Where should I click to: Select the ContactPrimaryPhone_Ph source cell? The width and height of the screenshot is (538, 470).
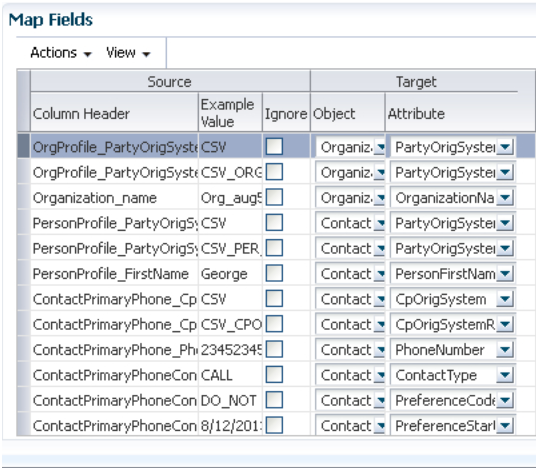[x=114, y=350]
